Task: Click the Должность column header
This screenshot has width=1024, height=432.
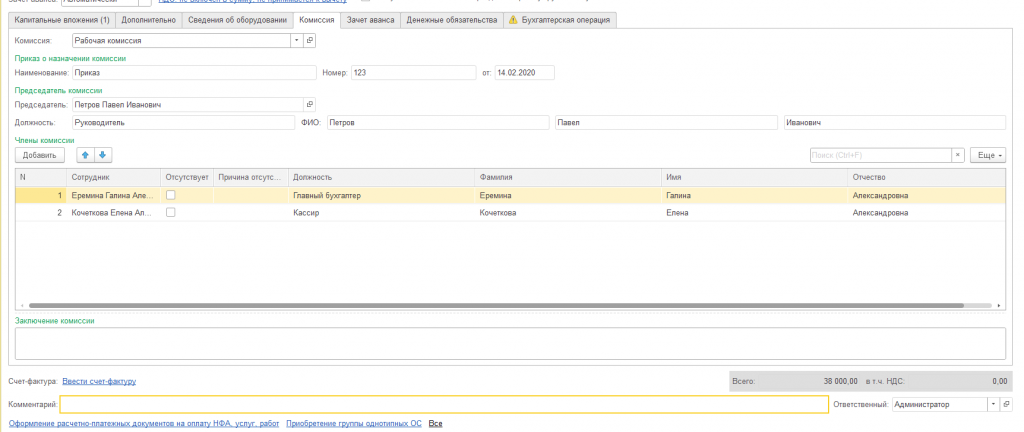Action: pyautogui.click(x=381, y=177)
